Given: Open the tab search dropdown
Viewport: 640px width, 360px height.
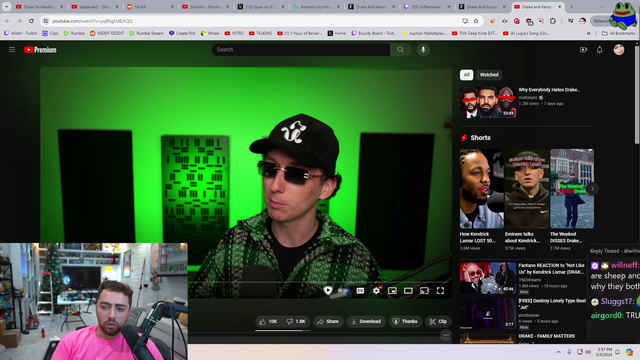Looking at the screenshot, I should pos(7,7).
